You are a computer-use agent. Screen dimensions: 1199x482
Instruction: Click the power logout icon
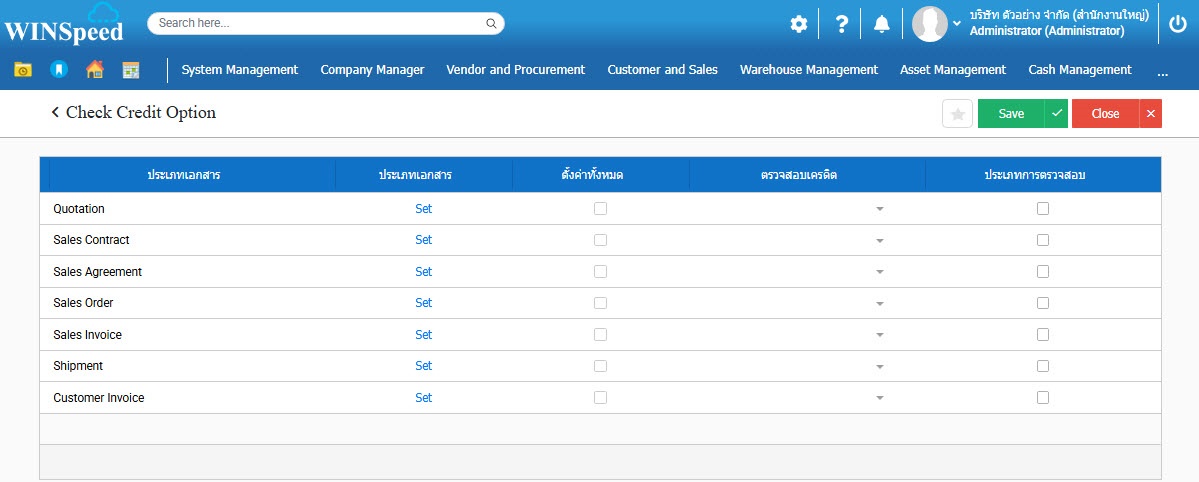tap(1178, 24)
